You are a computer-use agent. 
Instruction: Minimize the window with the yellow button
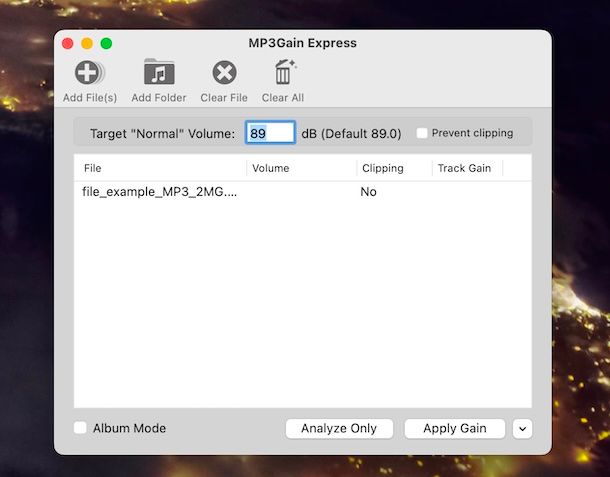87,43
